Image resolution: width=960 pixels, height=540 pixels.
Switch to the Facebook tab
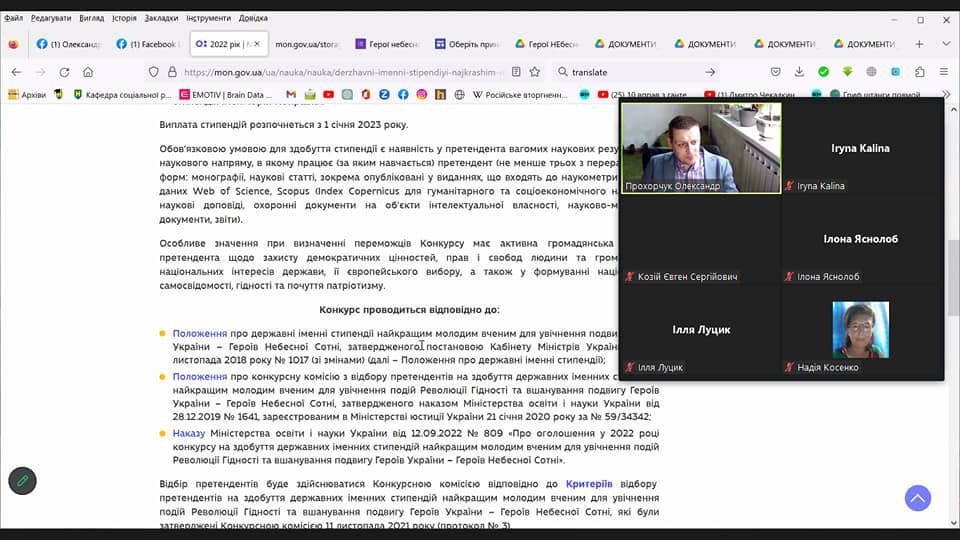[145, 44]
